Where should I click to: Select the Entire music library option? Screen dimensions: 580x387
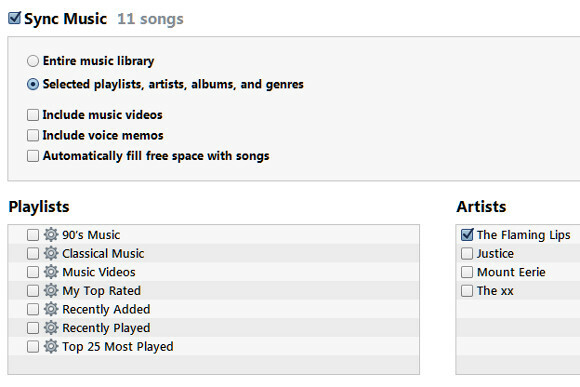point(33,61)
